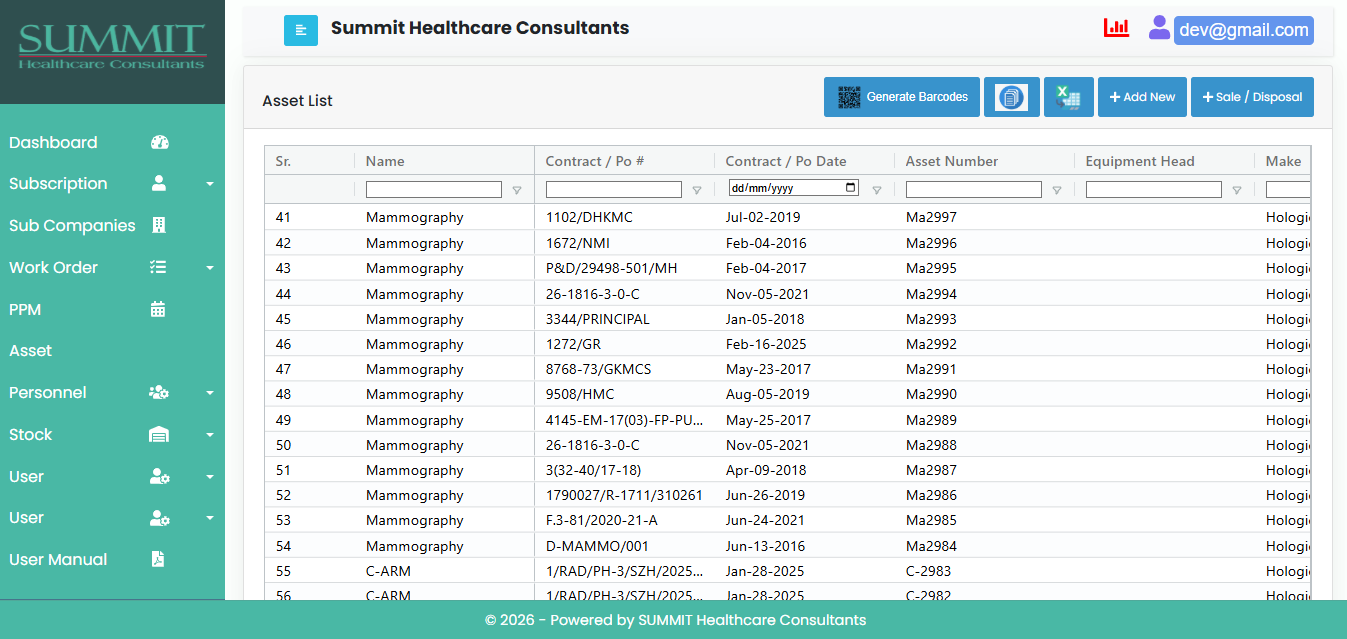The image size is (1347, 639).
Task: Focus the Contract / Po # filter box
Action: [x=614, y=189]
